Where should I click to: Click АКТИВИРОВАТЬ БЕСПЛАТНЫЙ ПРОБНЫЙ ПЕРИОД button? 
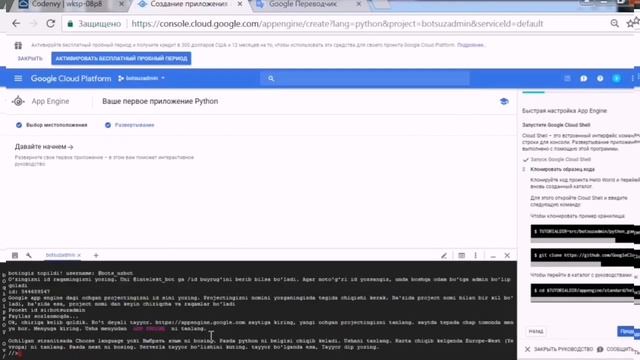[121, 58]
